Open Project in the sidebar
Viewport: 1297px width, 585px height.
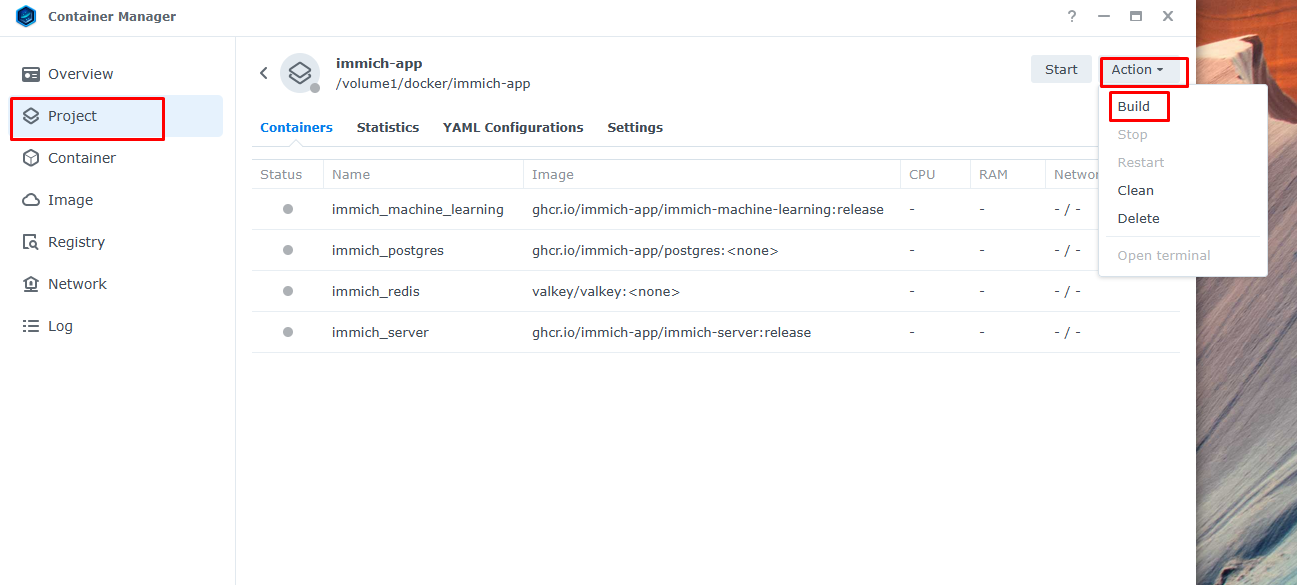(x=72, y=116)
